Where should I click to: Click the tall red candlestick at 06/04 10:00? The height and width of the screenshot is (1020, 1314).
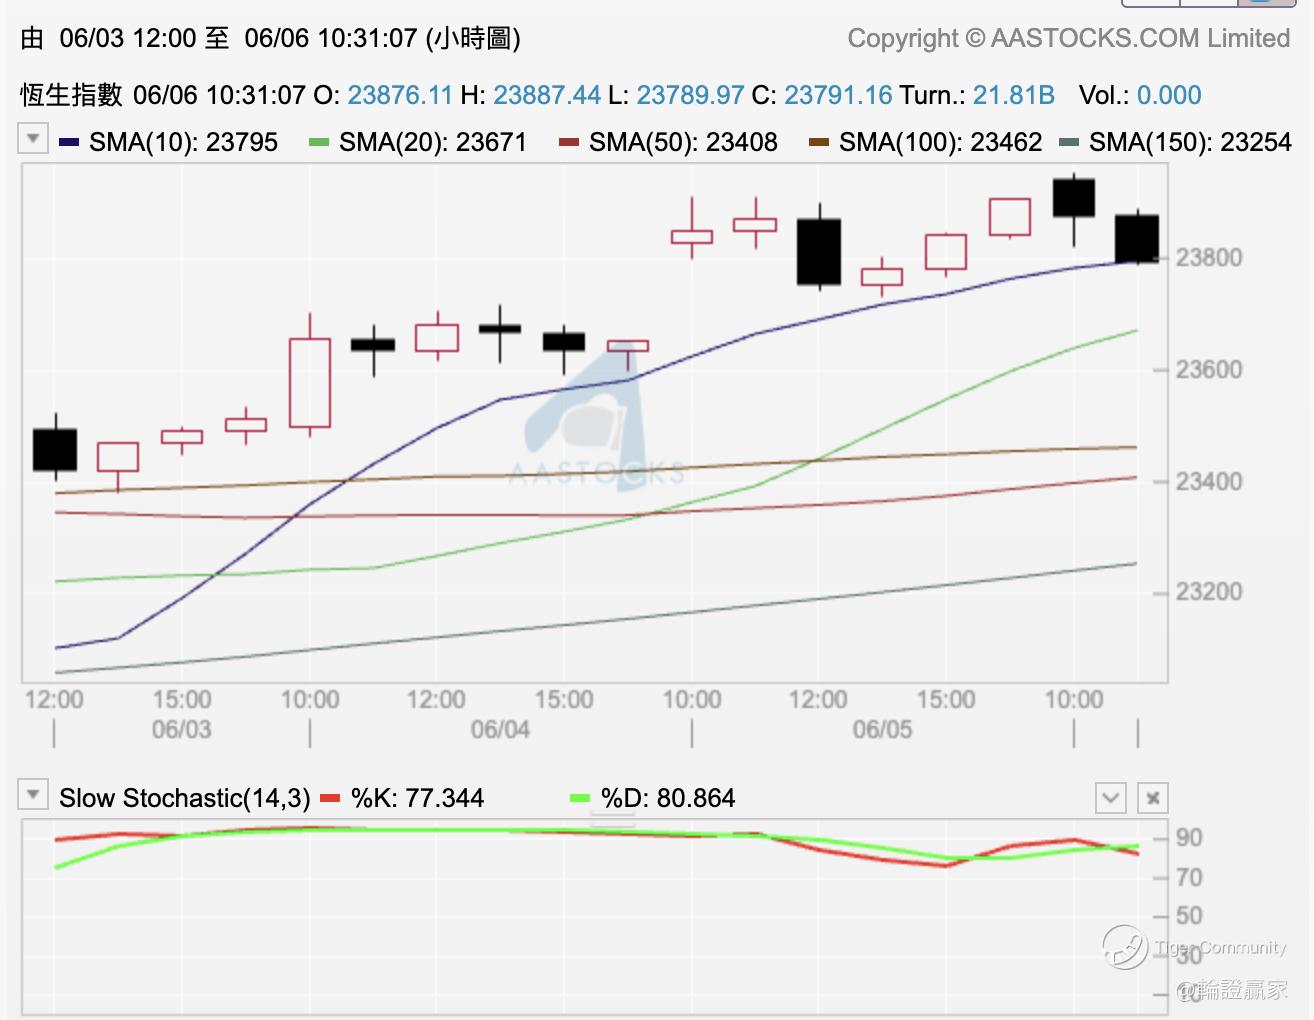click(x=310, y=382)
